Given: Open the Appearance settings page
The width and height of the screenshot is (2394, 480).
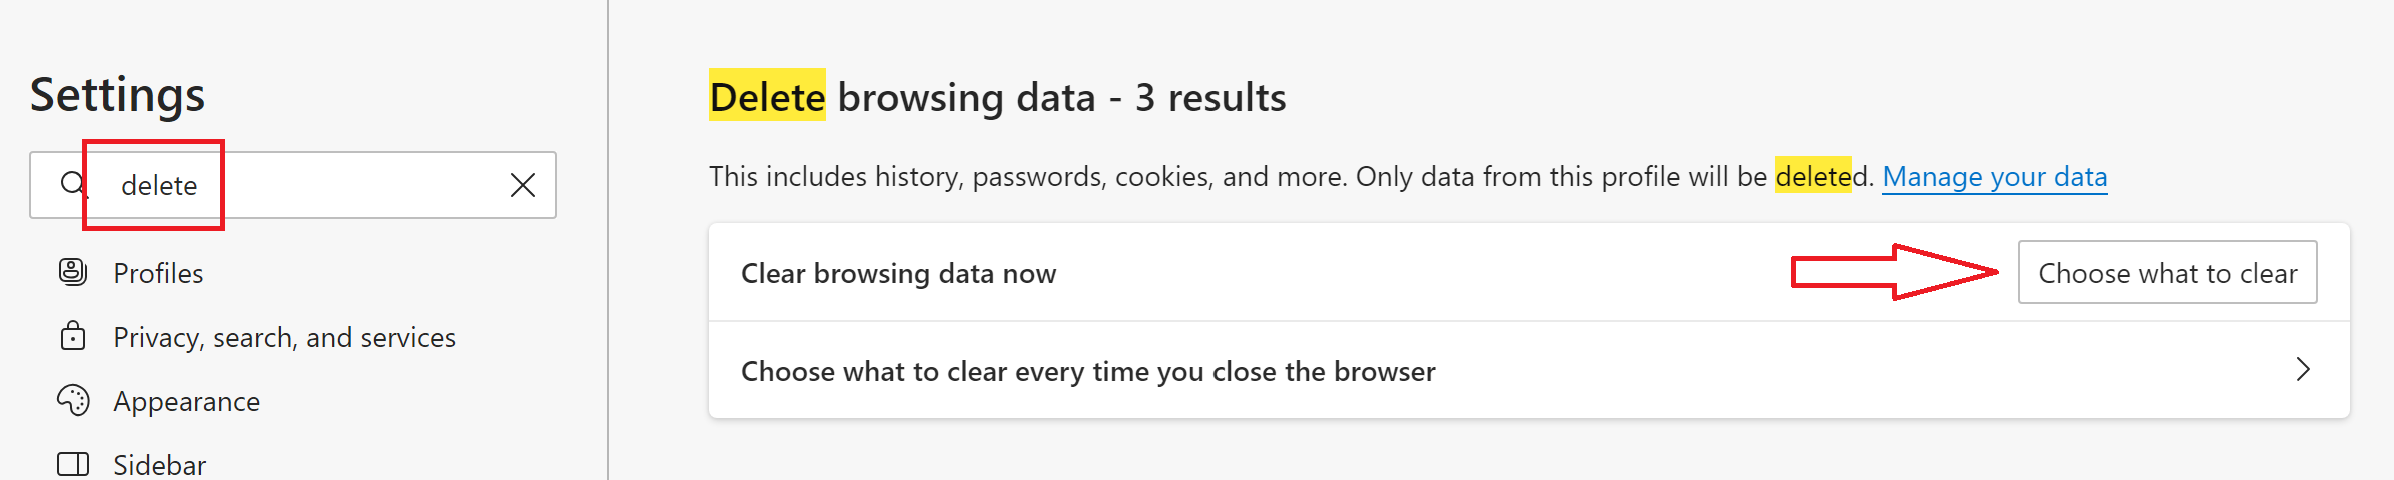Looking at the screenshot, I should (186, 401).
